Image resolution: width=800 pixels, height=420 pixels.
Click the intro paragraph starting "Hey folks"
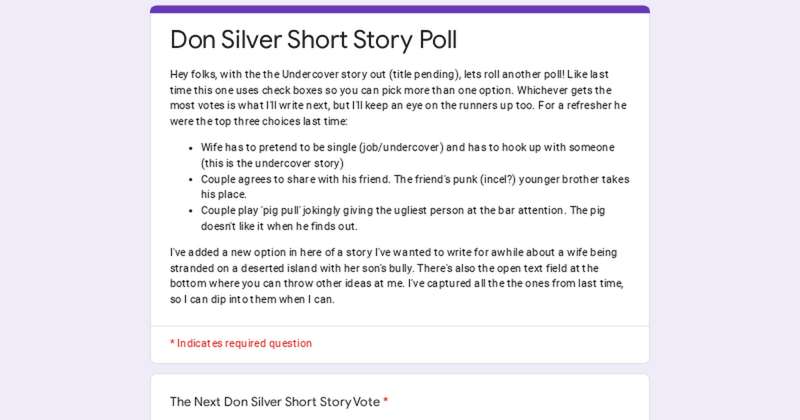(x=400, y=98)
